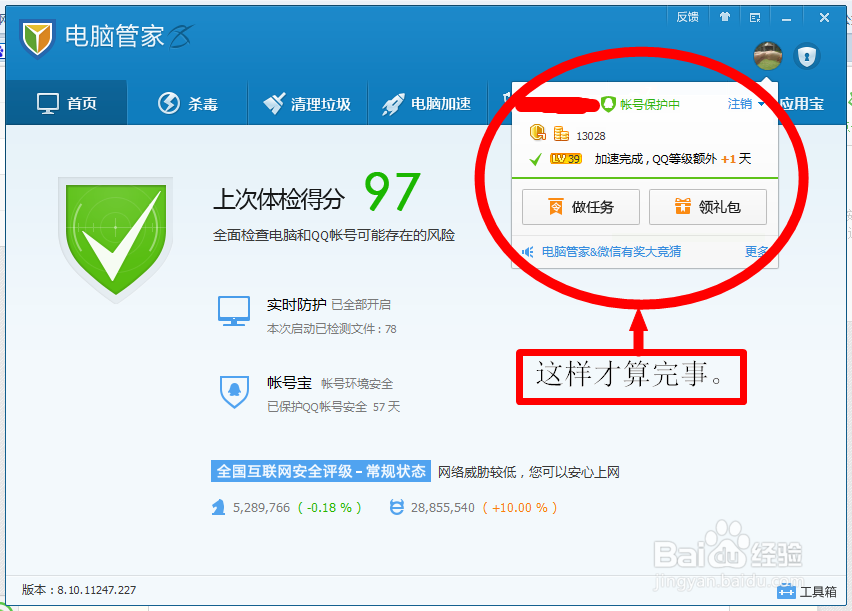Click the account protection shield icon next to avatar
This screenshot has height=611, width=852.
(806, 56)
